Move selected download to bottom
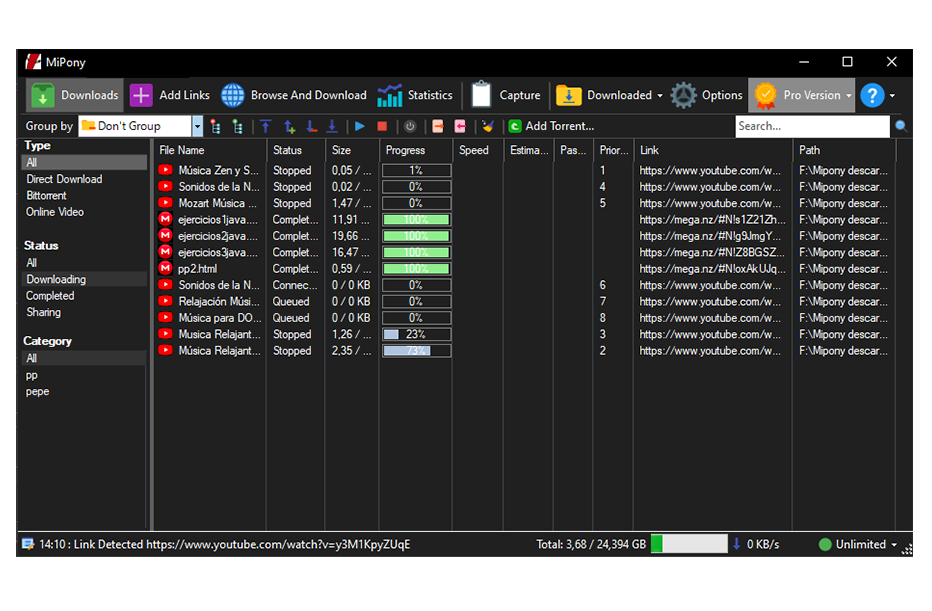 pos(332,126)
